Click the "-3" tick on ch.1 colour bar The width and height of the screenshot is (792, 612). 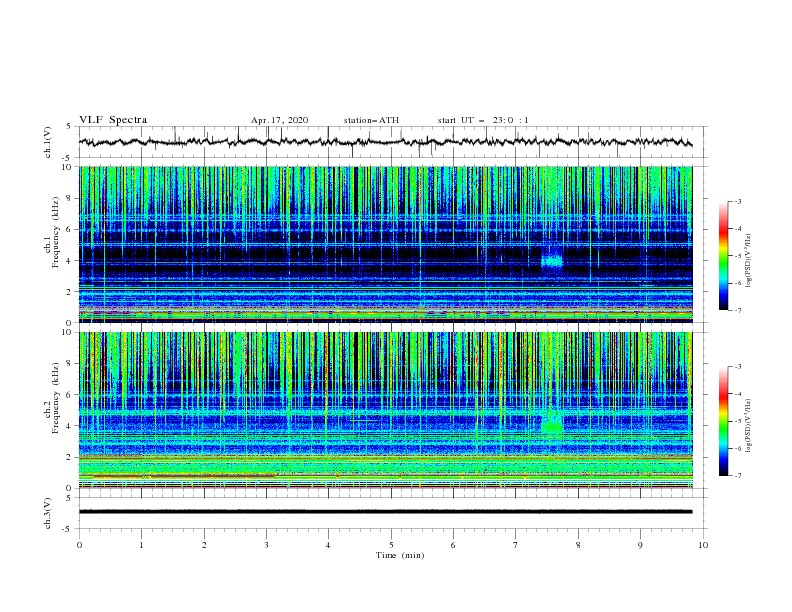coord(737,201)
